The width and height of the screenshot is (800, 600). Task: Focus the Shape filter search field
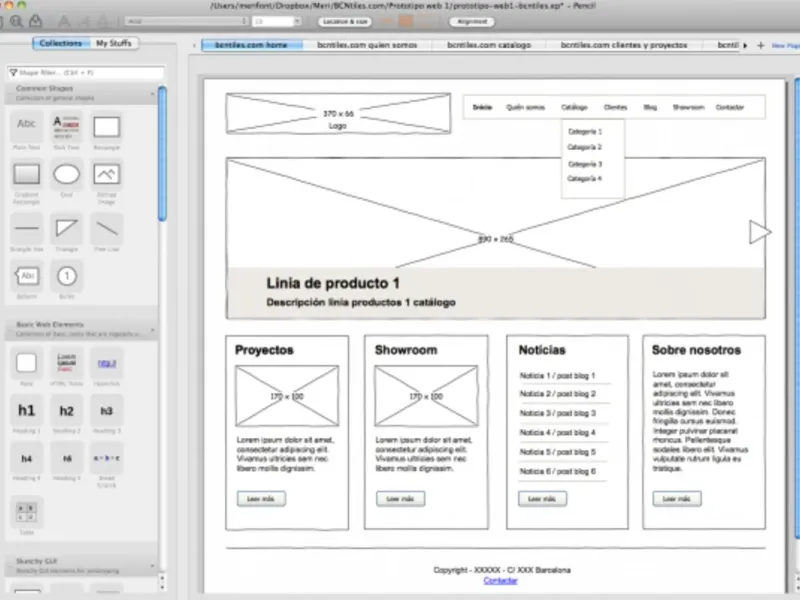tap(86, 73)
